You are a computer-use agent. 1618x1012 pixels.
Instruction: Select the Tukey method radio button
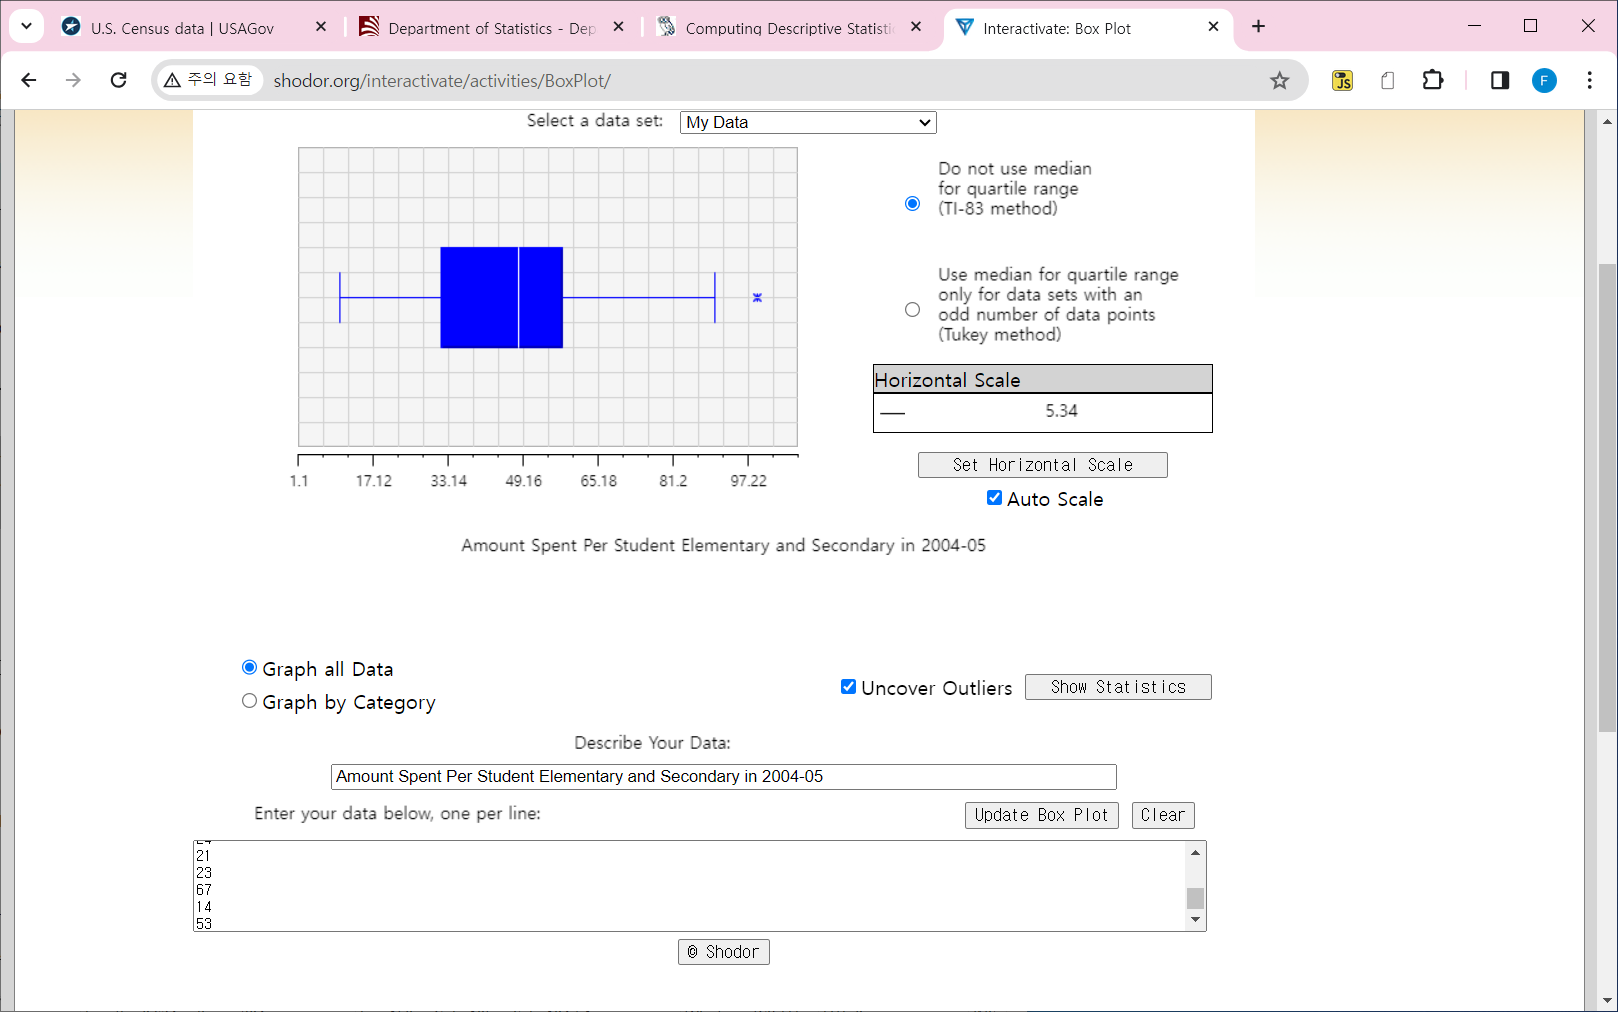point(912,310)
